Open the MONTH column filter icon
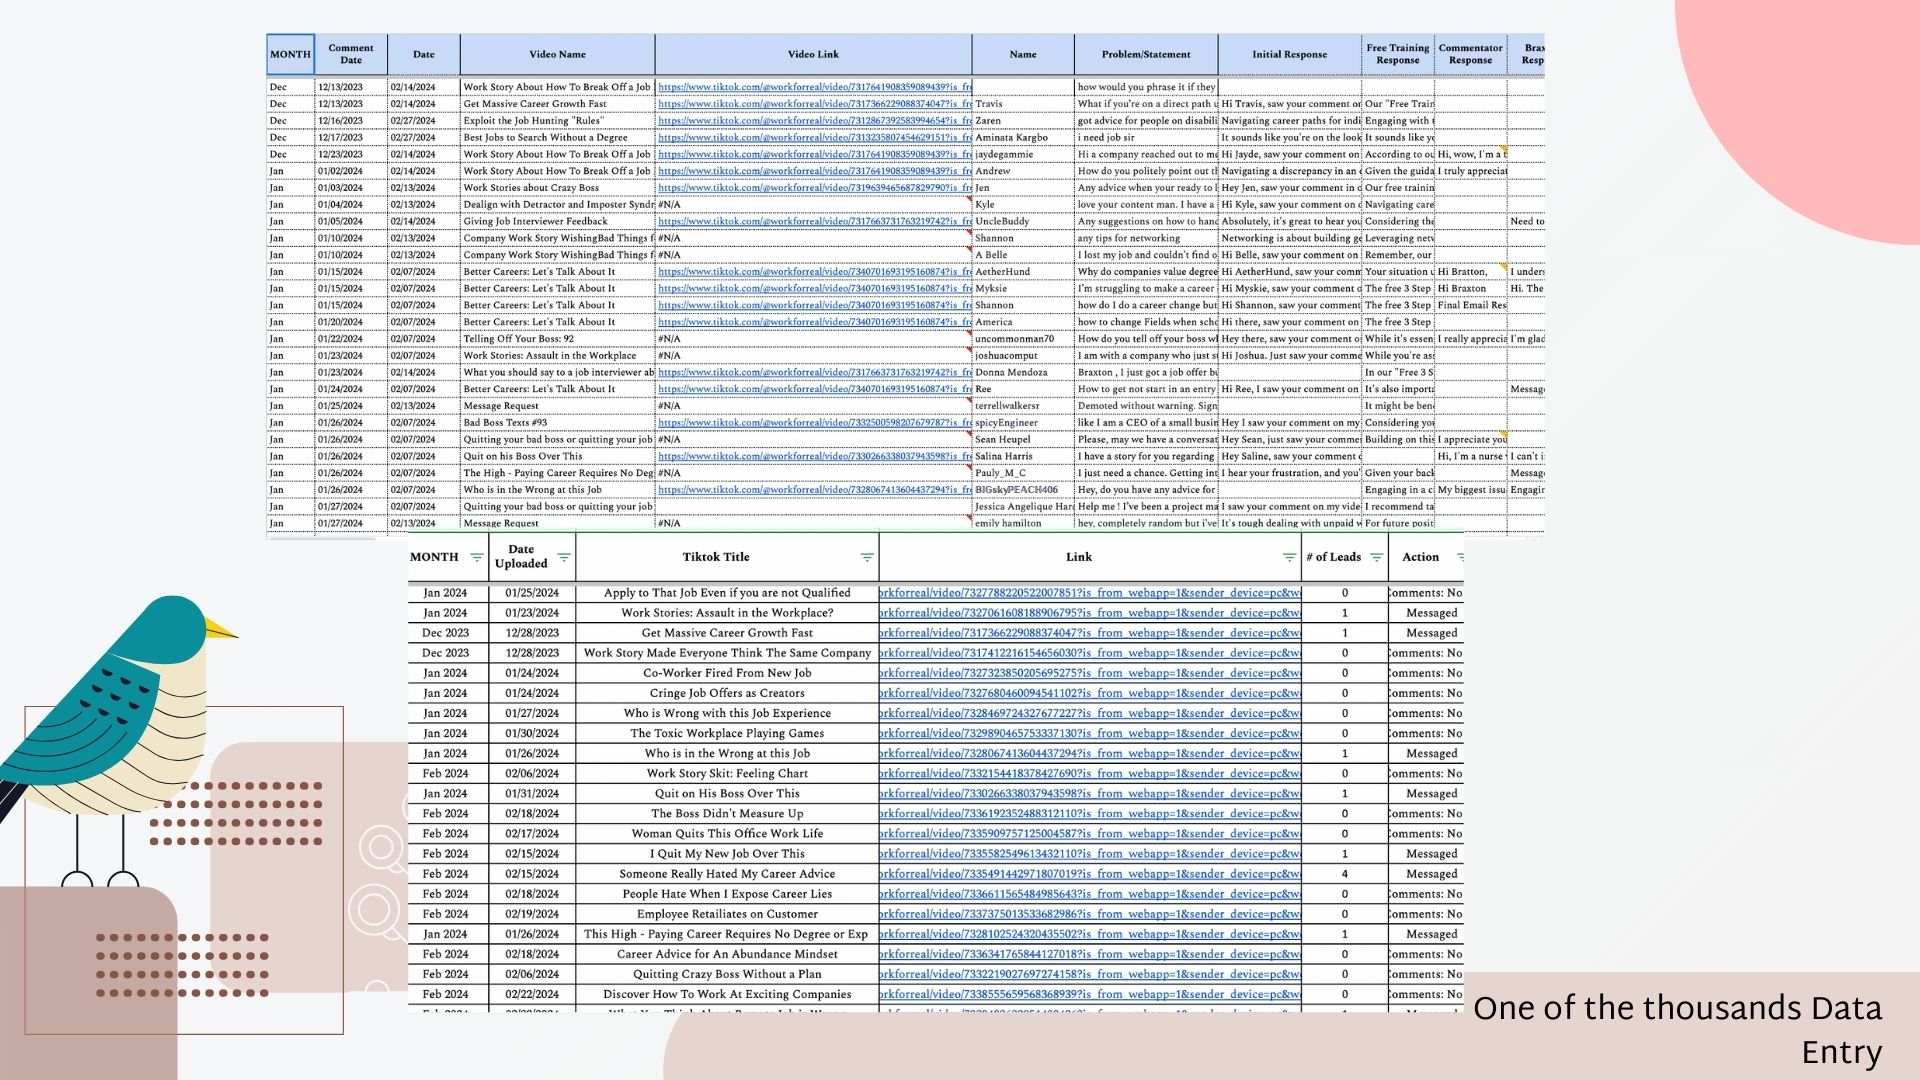Viewport: 1920px width, 1080px height. 476,558
